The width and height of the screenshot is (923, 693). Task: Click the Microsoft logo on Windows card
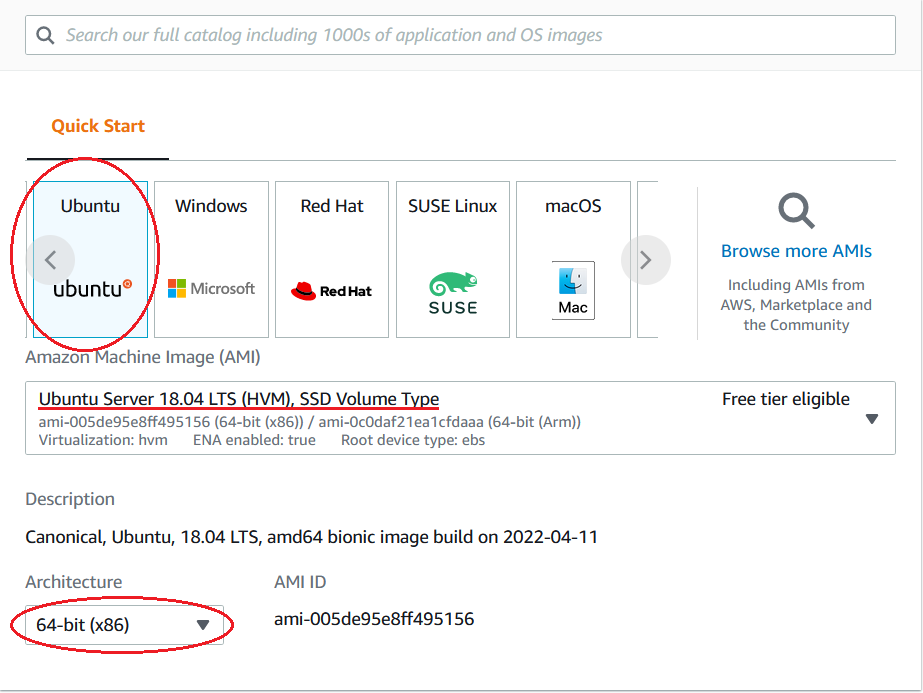point(211,289)
